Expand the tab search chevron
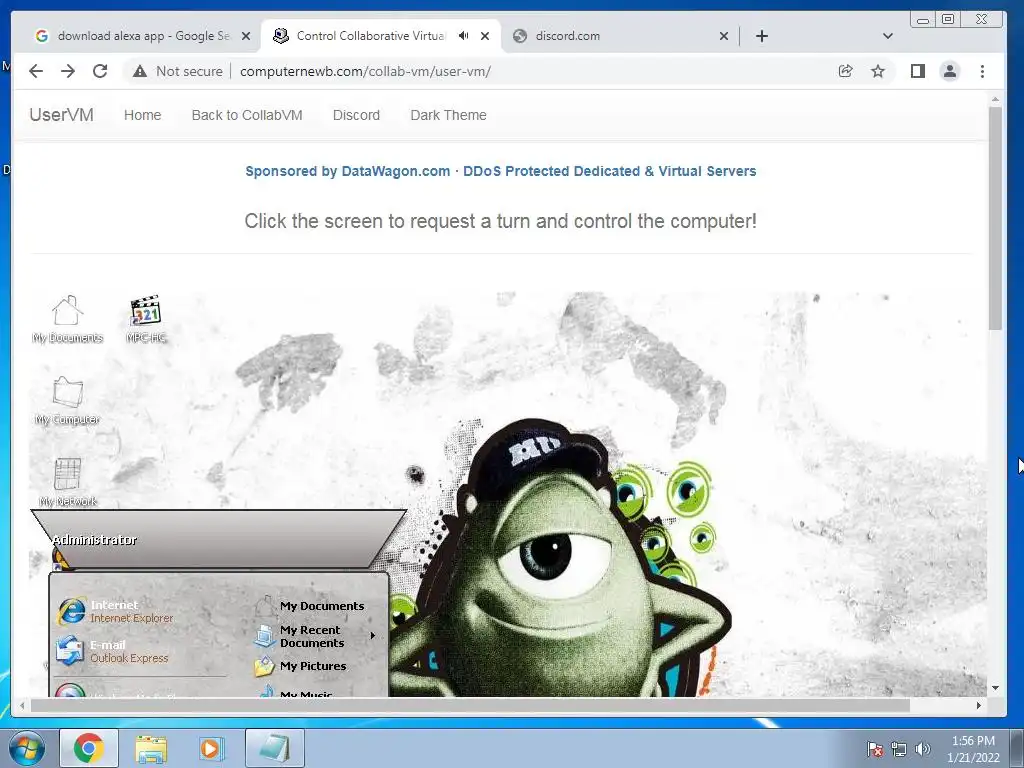 (888, 36)
